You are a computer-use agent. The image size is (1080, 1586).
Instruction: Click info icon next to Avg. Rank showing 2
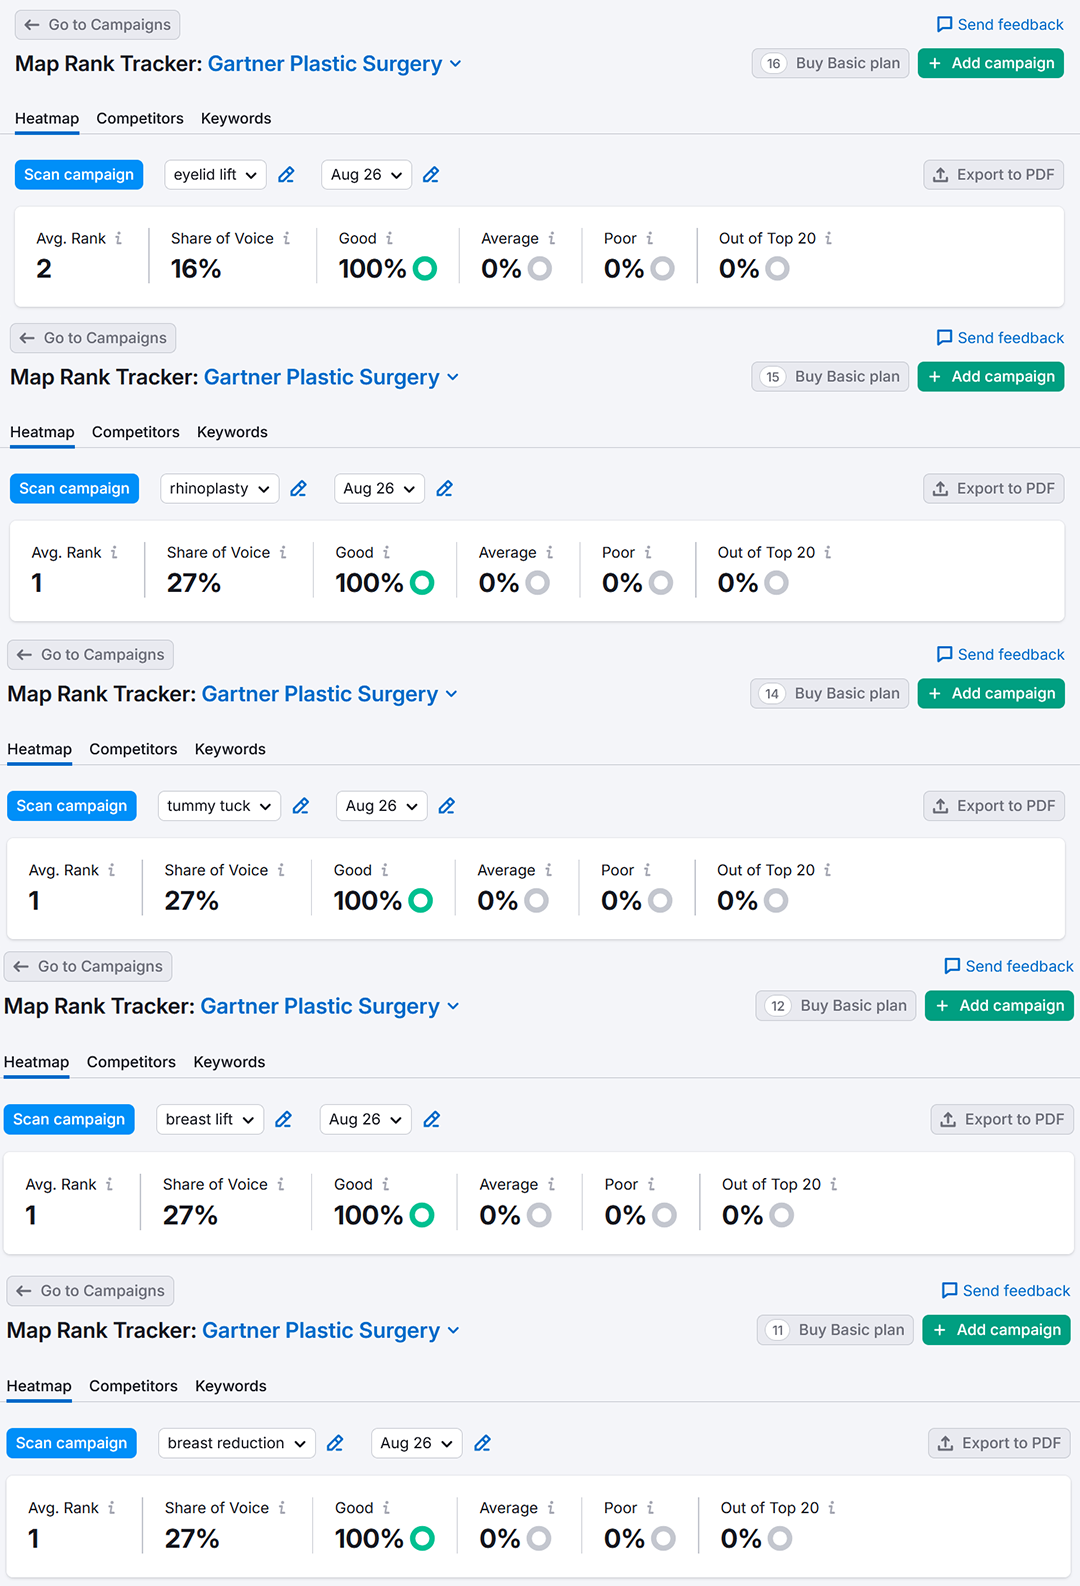pos(118,239)
